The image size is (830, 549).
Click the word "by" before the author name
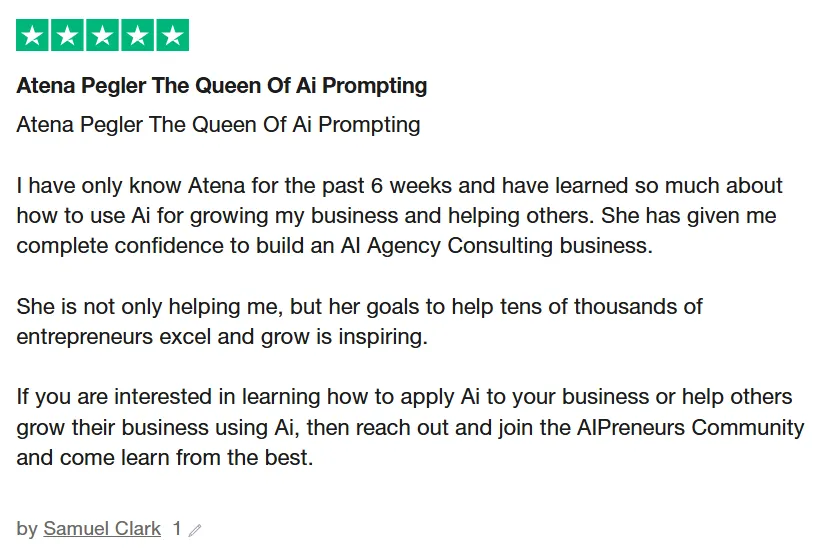point(27,529)
